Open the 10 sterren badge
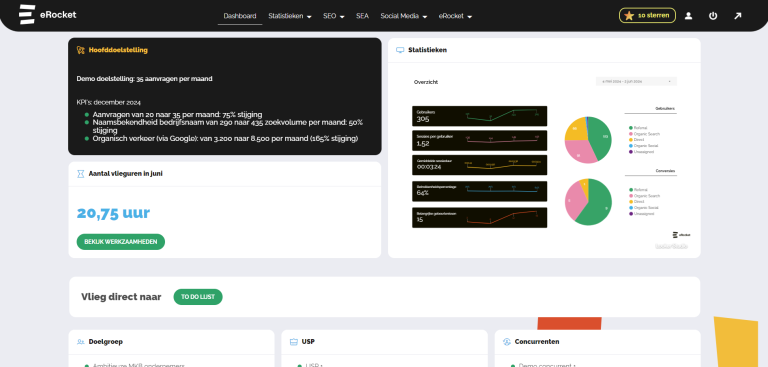Image resolution: width=768 pixels, height=367 pixels. (647, 16)
